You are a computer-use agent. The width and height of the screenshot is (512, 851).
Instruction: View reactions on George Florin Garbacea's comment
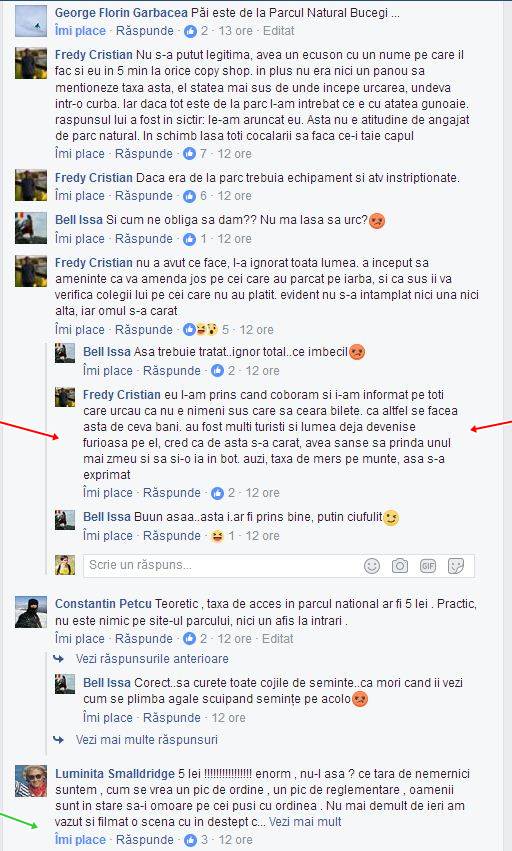click(196, 31)
